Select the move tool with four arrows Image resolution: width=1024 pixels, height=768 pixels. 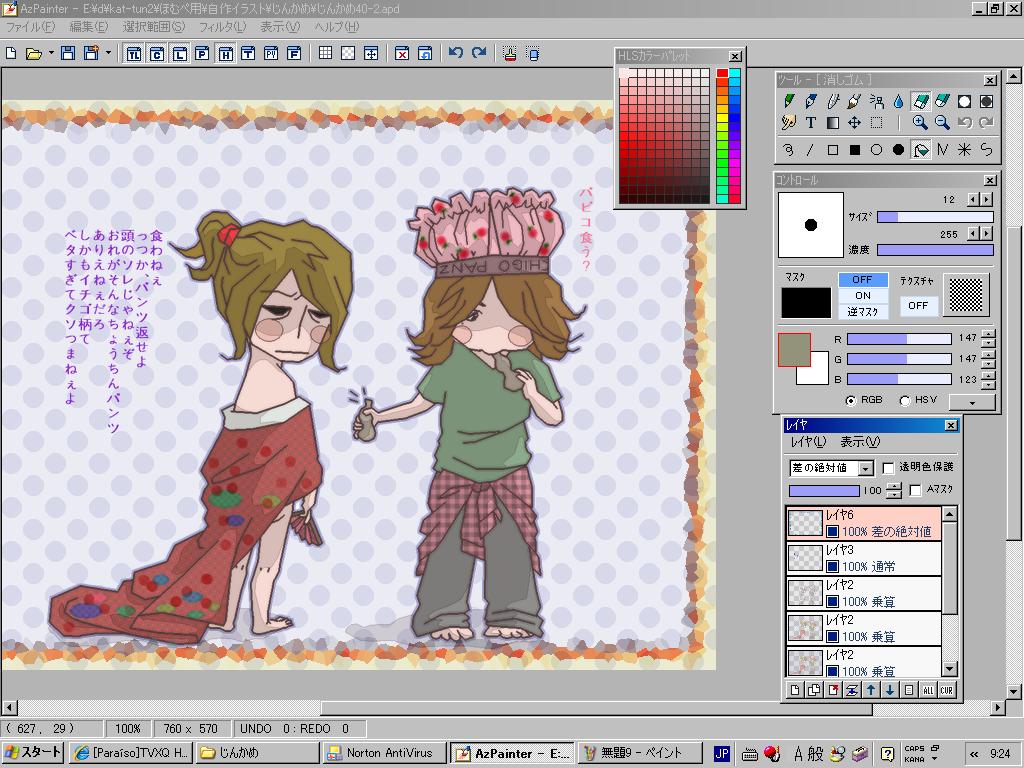855,123
